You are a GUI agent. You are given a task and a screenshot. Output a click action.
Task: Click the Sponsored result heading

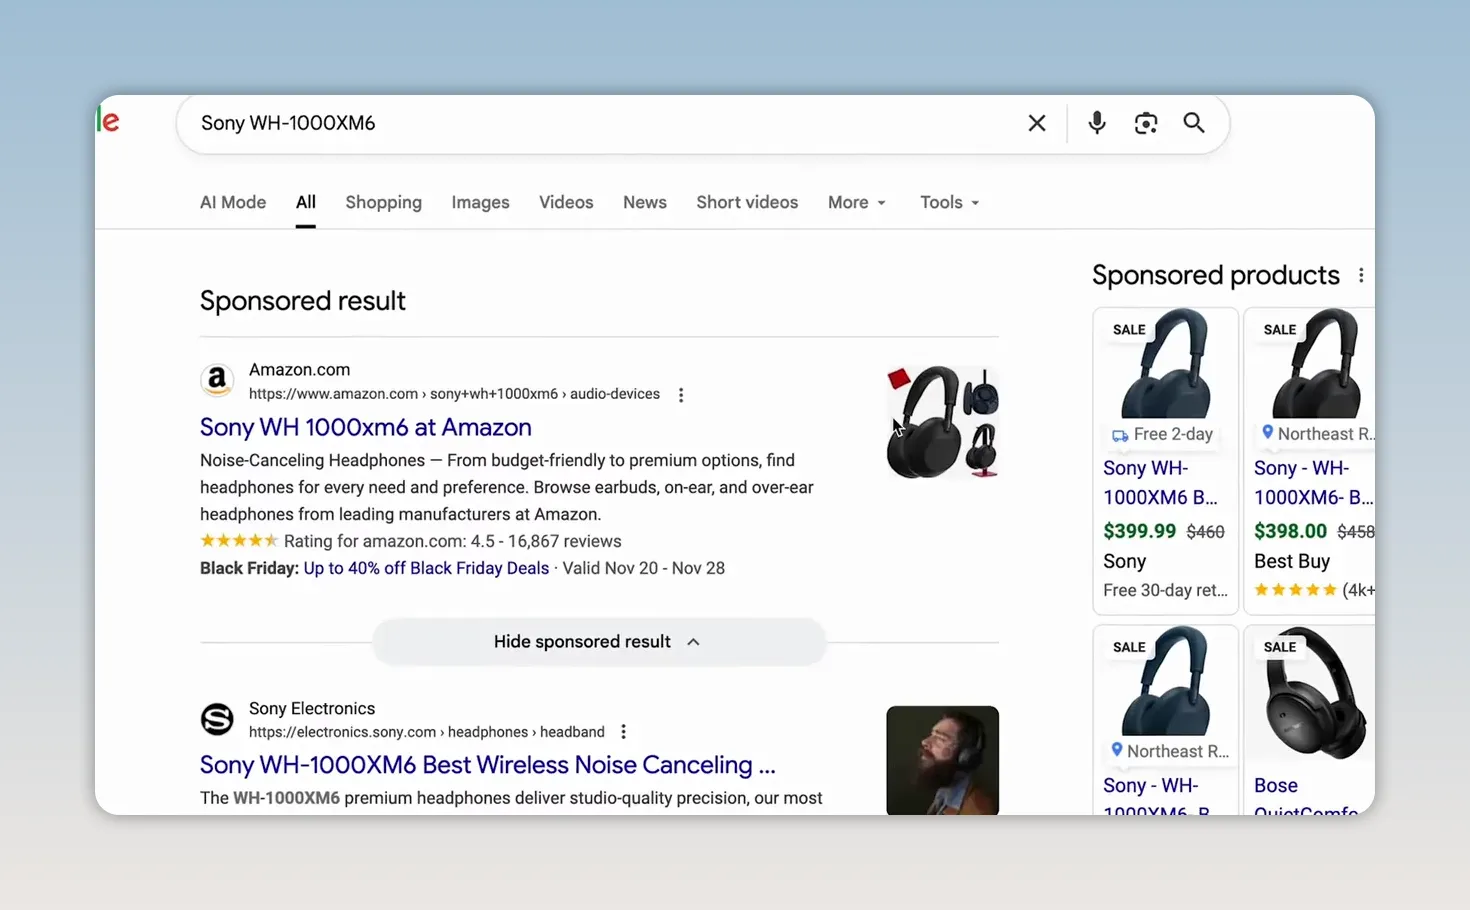(303, 301)
